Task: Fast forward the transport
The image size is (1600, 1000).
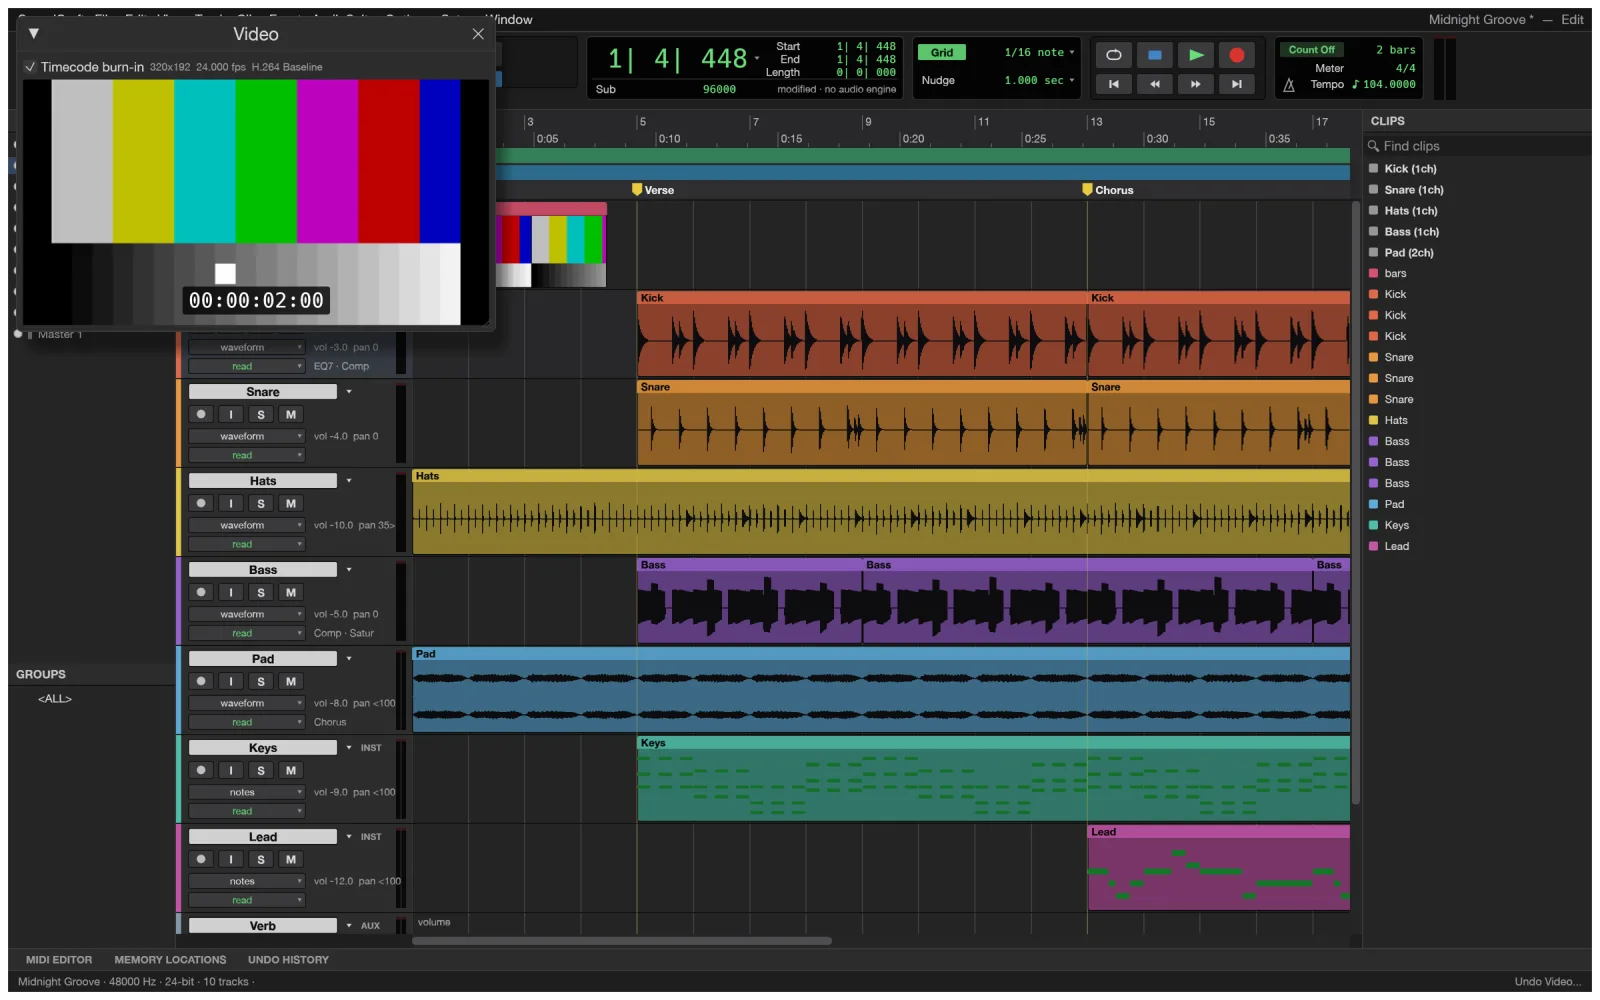Action: (1195, 84)
